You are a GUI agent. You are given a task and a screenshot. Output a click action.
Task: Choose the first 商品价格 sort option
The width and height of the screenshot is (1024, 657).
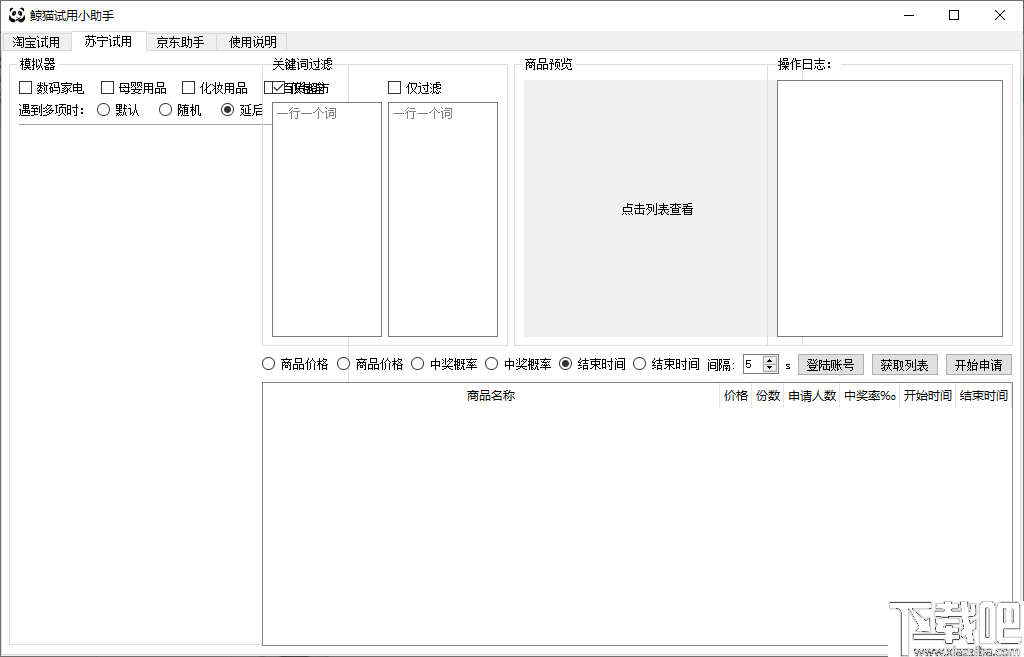click(x=269, y=364)
